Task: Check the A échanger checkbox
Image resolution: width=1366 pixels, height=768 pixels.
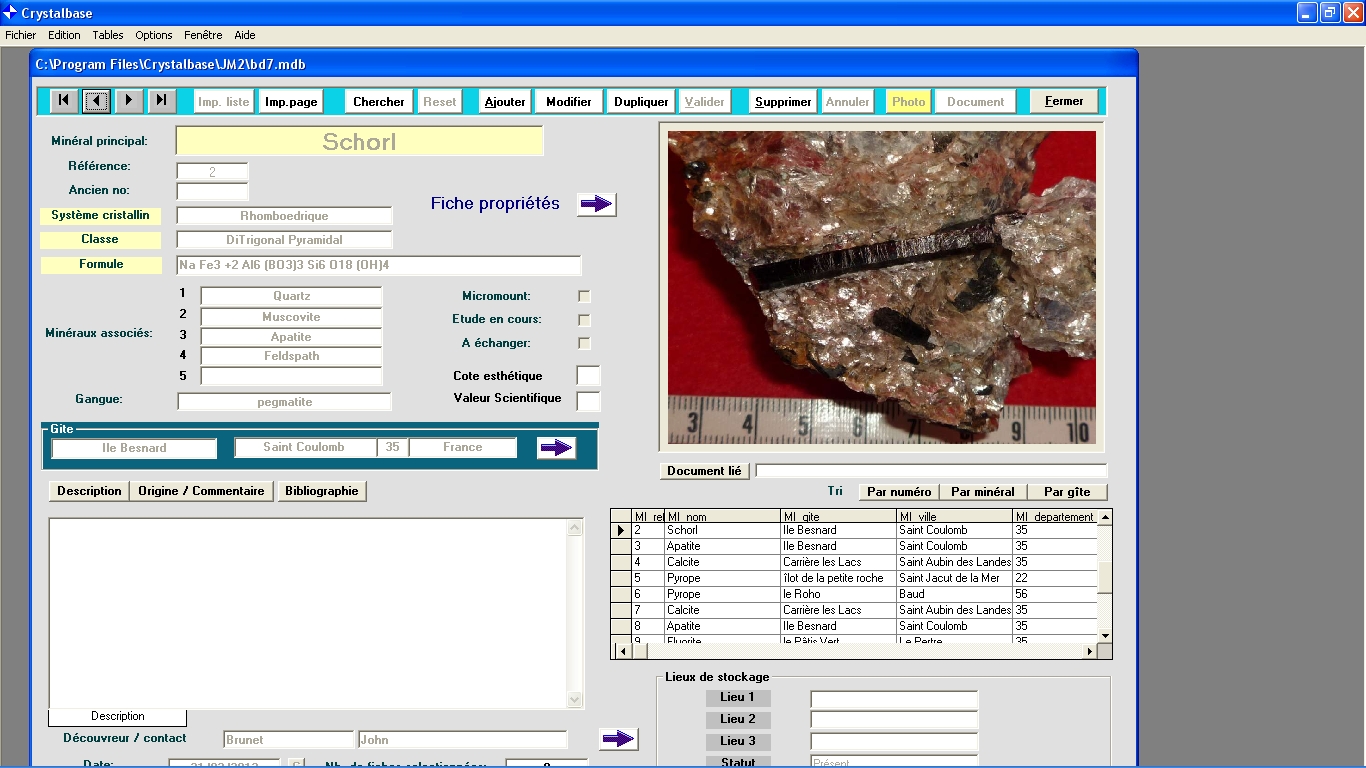Action: tap(584, 343)
